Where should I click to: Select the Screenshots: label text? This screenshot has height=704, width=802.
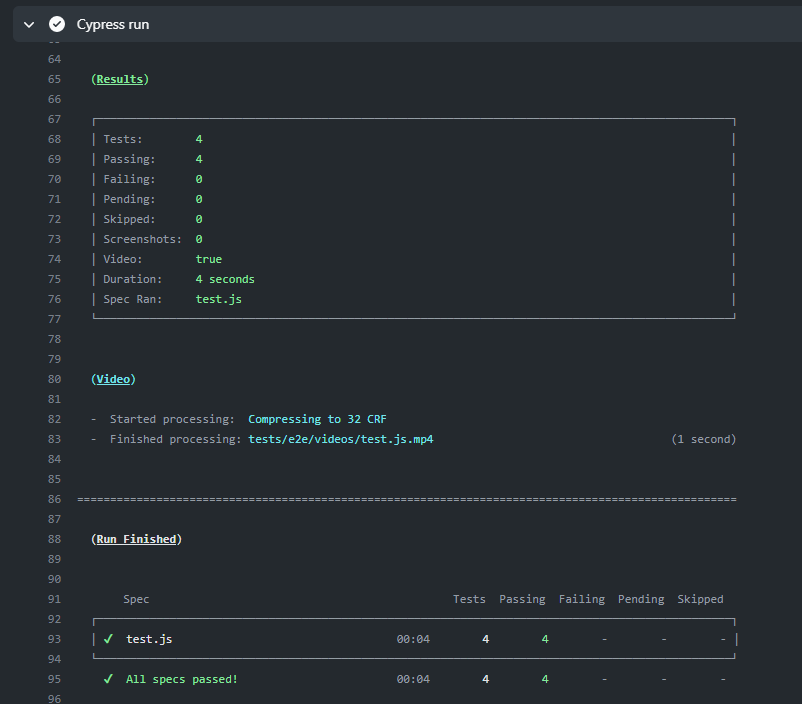(x=143, y=239)
